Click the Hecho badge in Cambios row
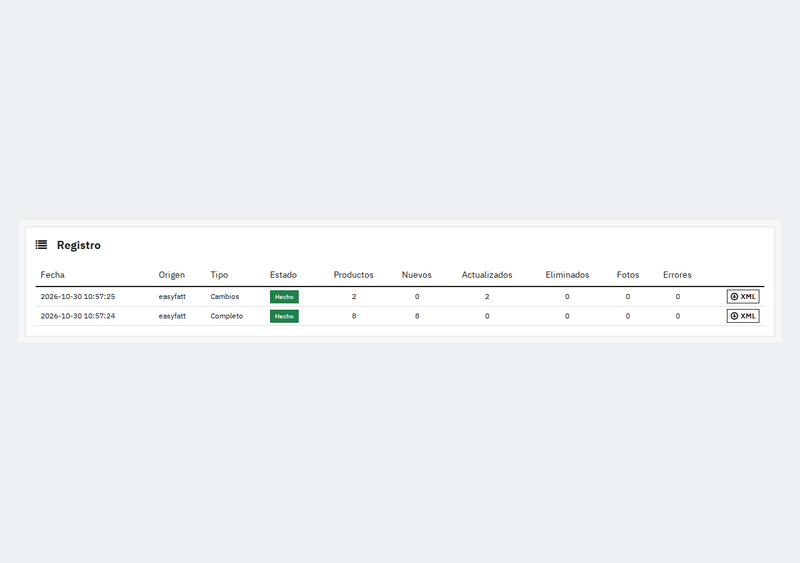This screenshot has height=563, width=800. point(284,297)
